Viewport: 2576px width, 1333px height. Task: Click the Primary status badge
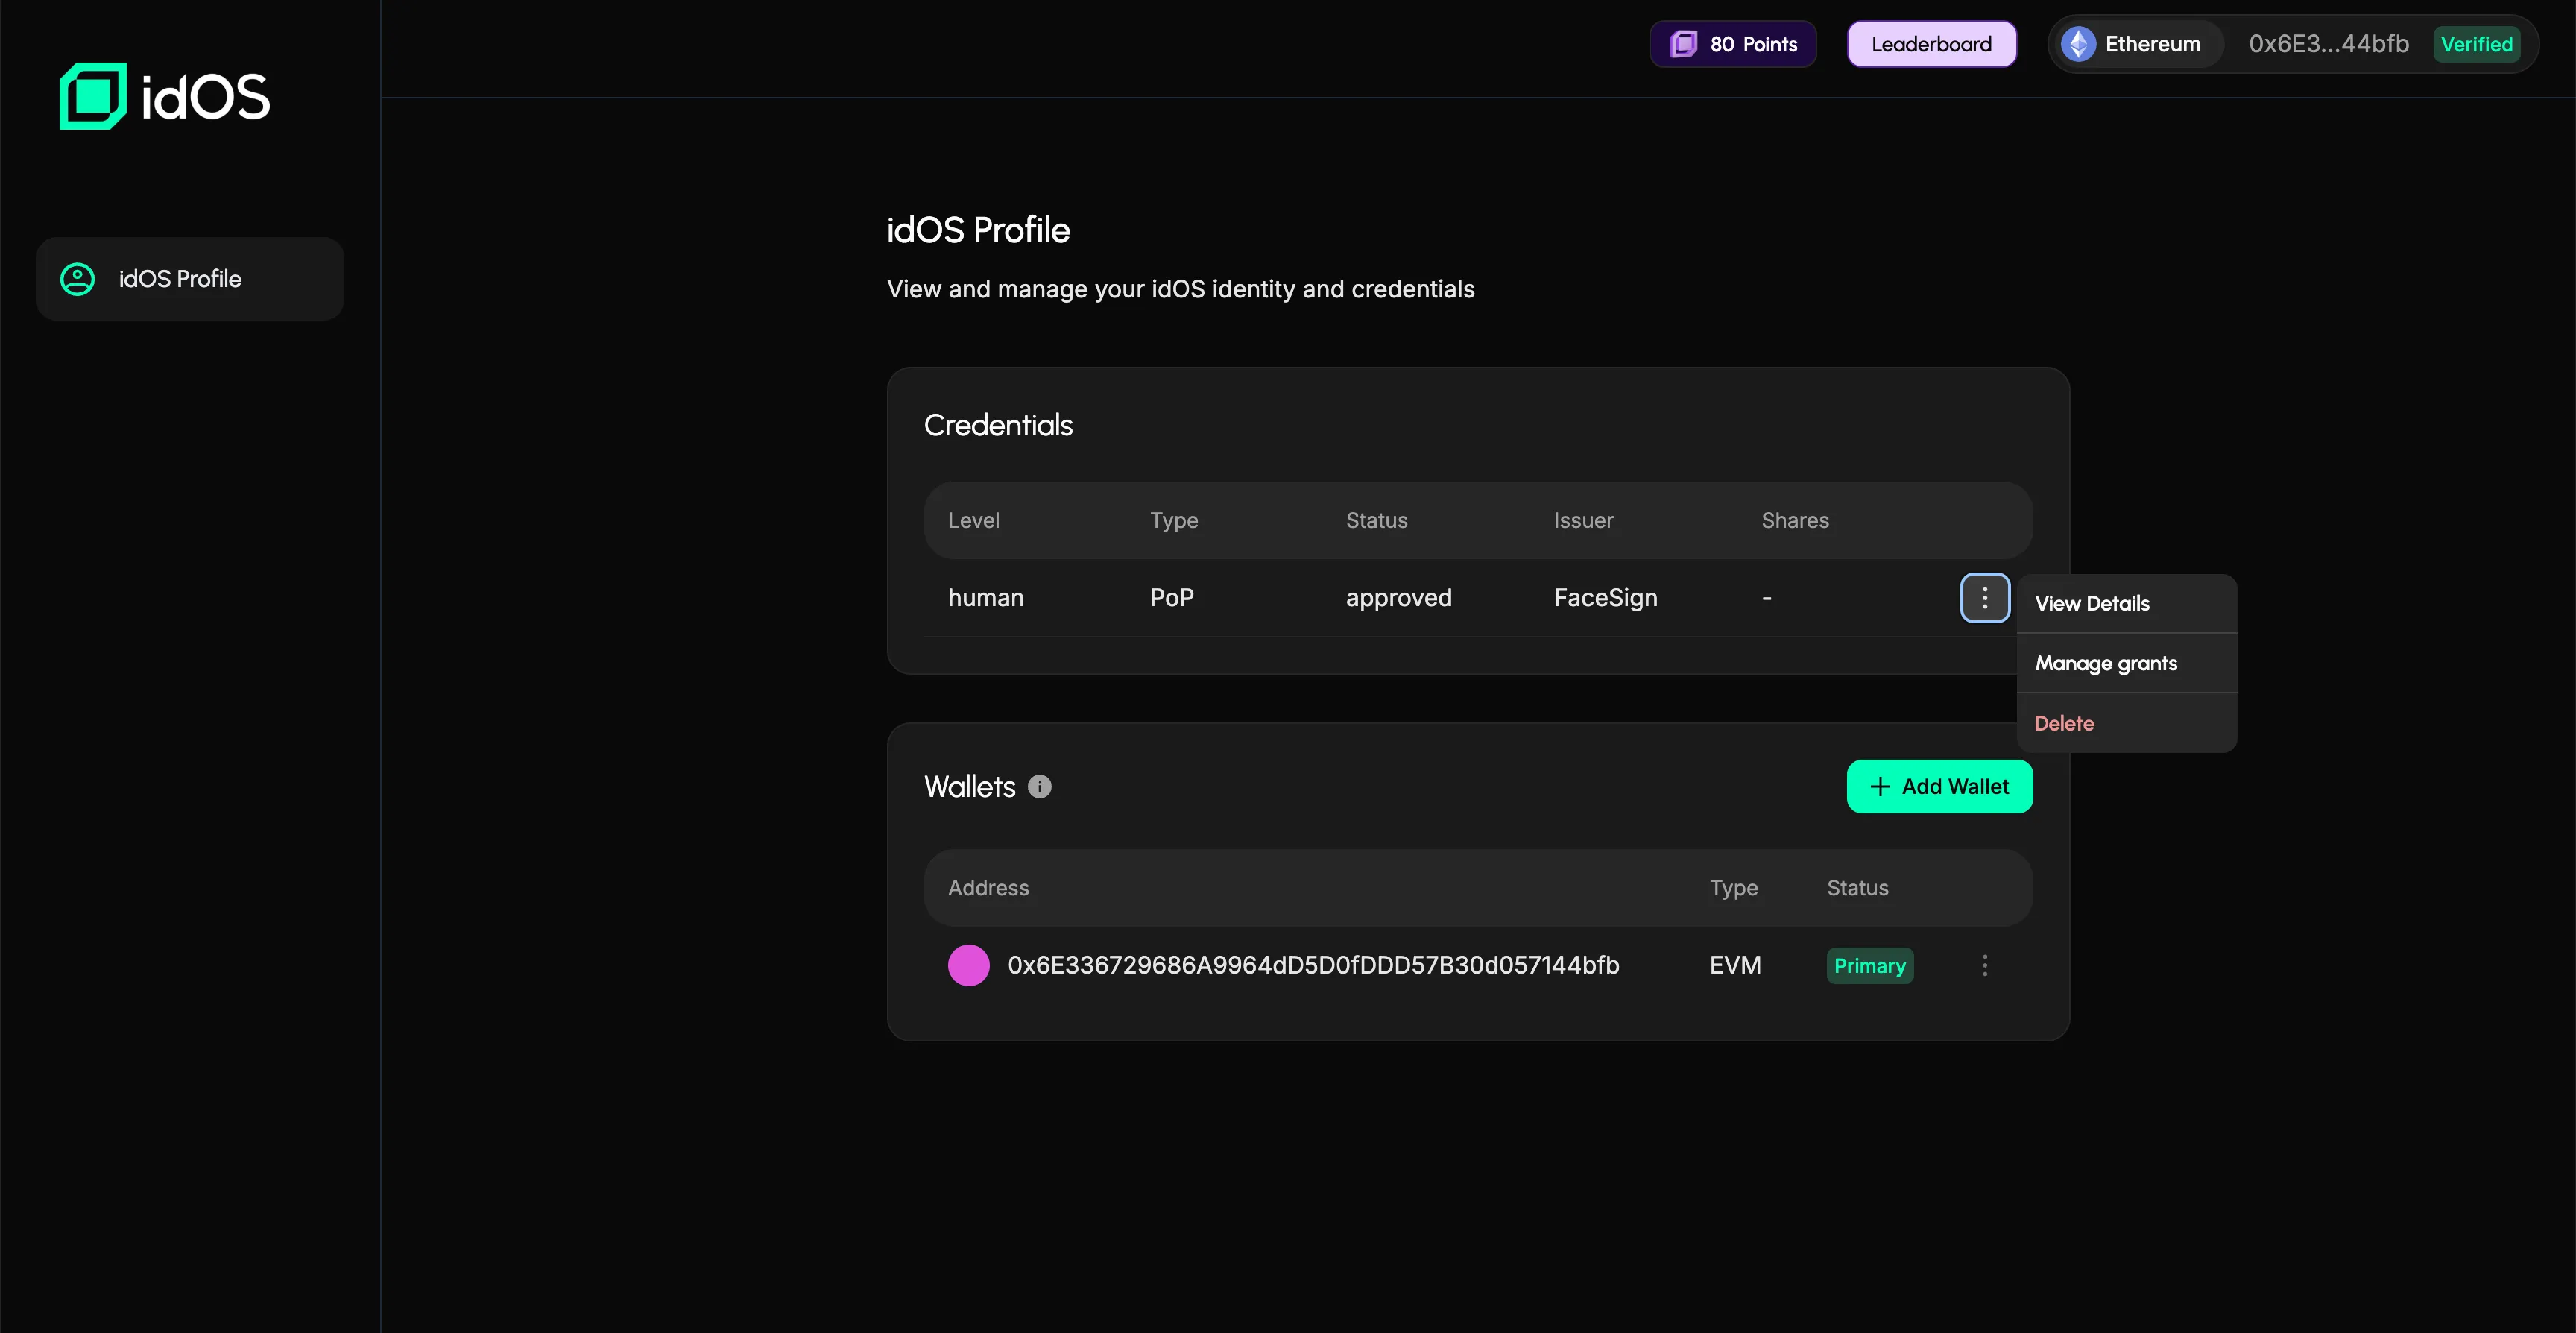[x=1869, y=965]
